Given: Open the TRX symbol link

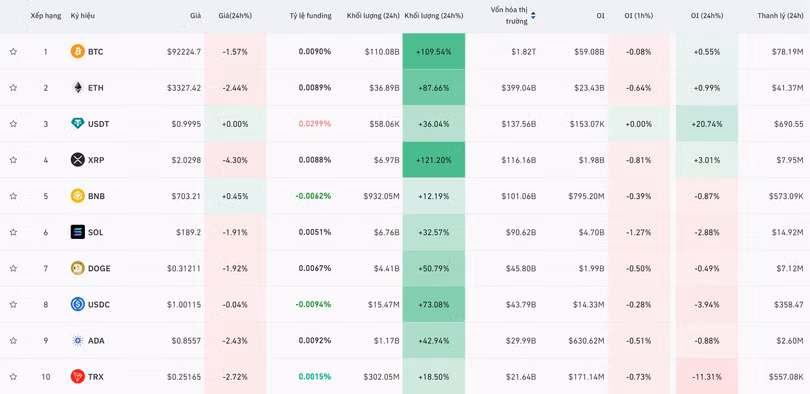Looking at the screenshot, I should point(96,377).
